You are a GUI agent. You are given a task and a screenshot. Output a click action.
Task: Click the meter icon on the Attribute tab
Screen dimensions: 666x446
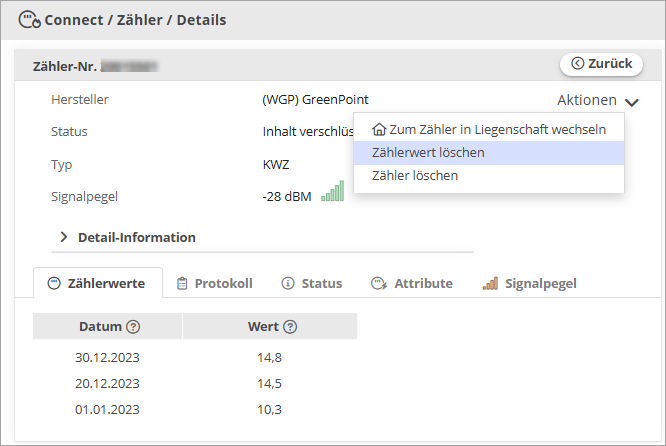[x=379, y=283]
